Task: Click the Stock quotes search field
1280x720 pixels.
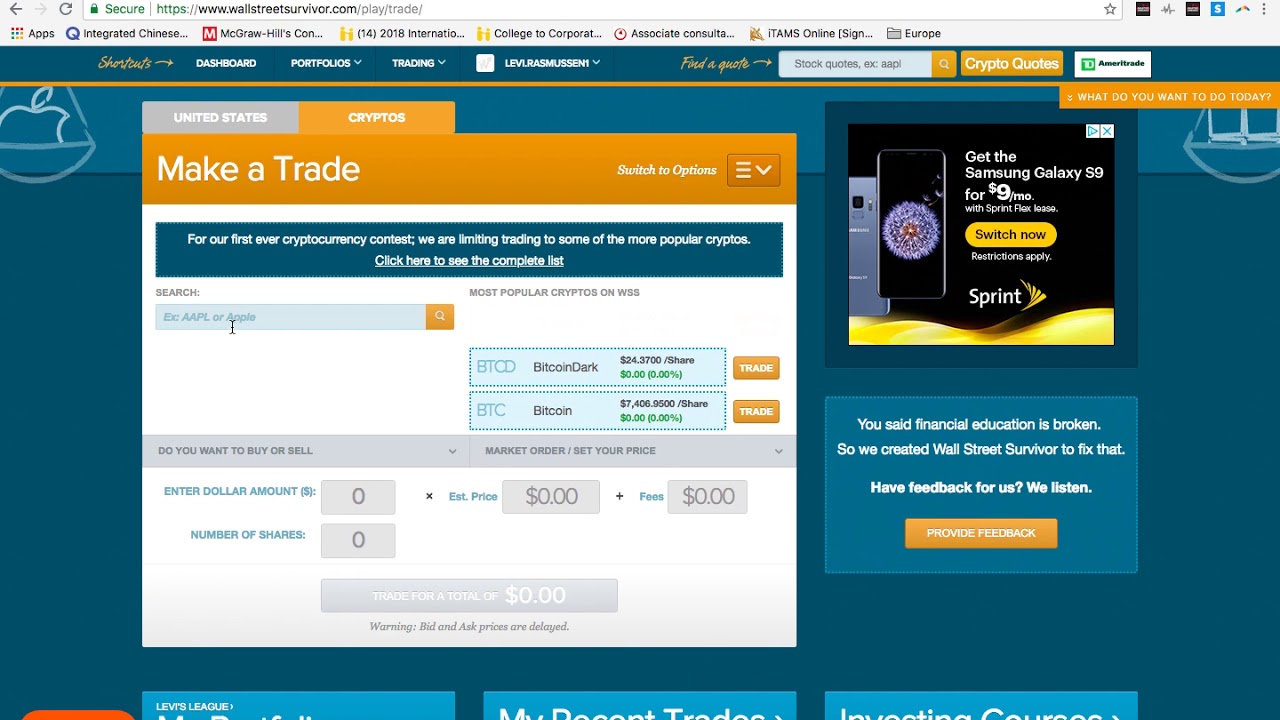Action: (855, 64)
